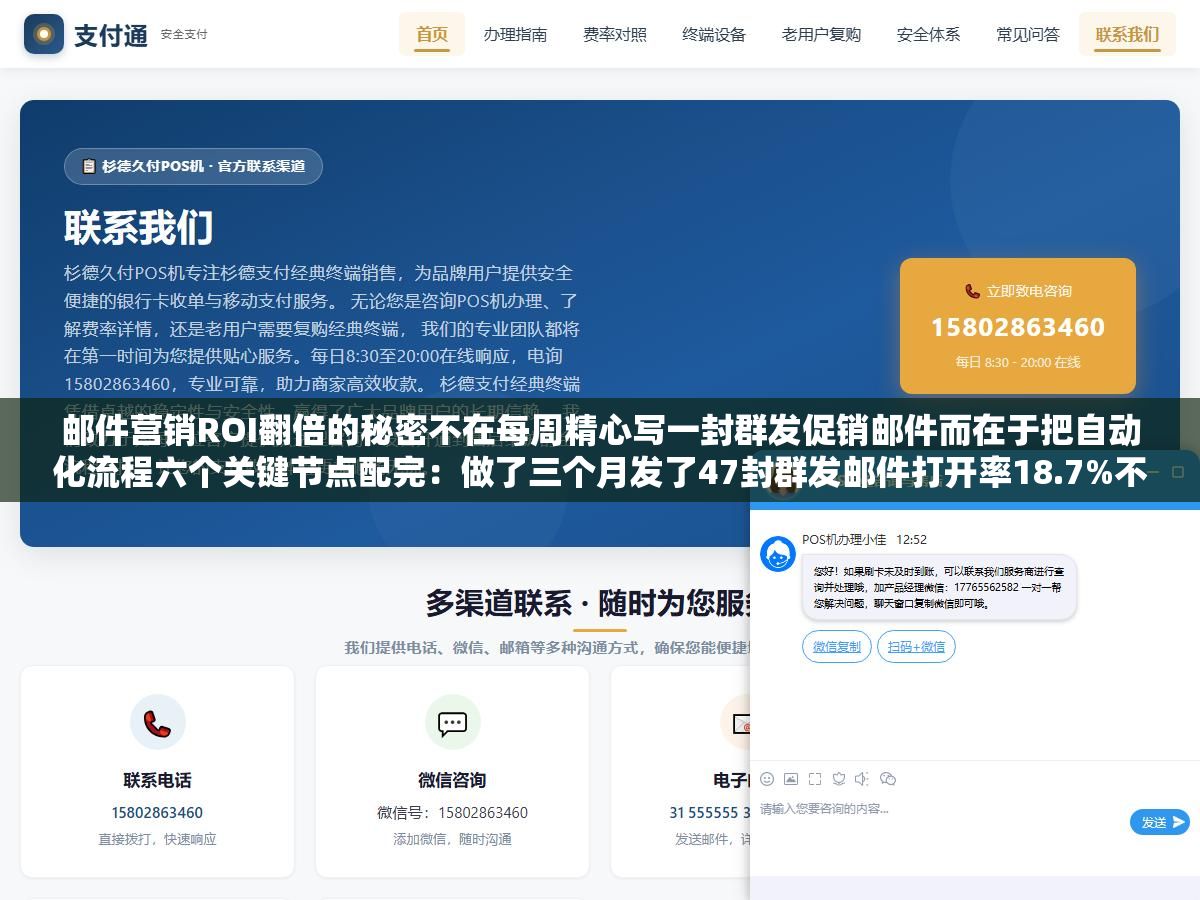1200x900 pixels.
Task: Select the 联系我们 navigation tab
Action: (1127, 34)
